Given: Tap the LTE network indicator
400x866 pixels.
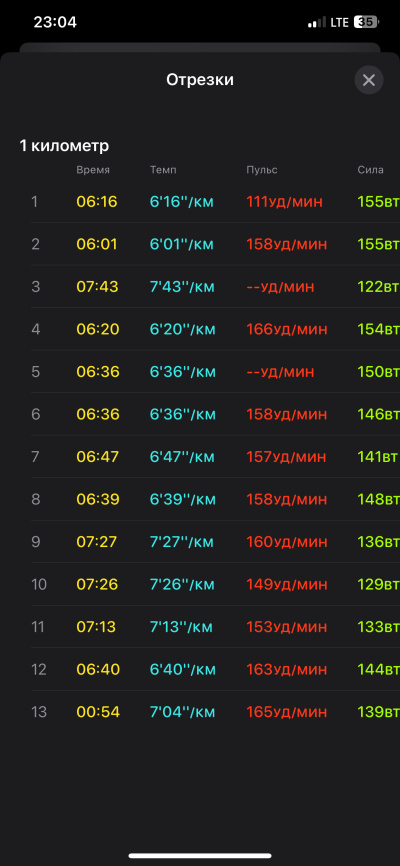Looking at the screenshot, I should coord(339,22).
